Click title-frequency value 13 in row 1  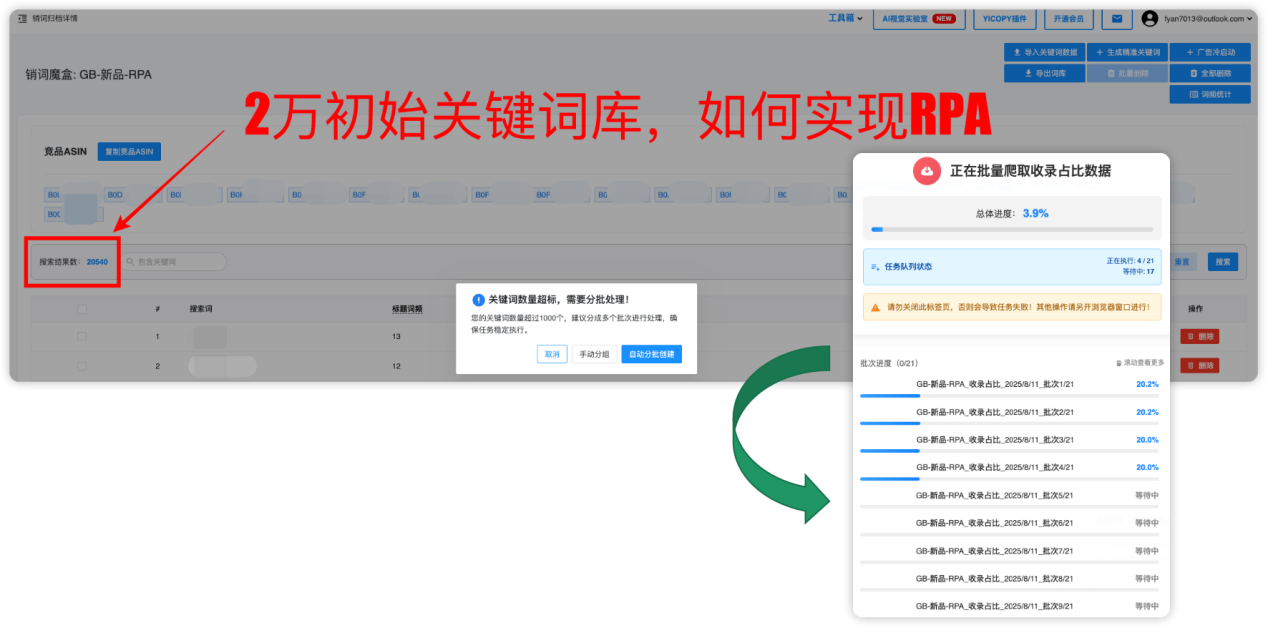396,337
